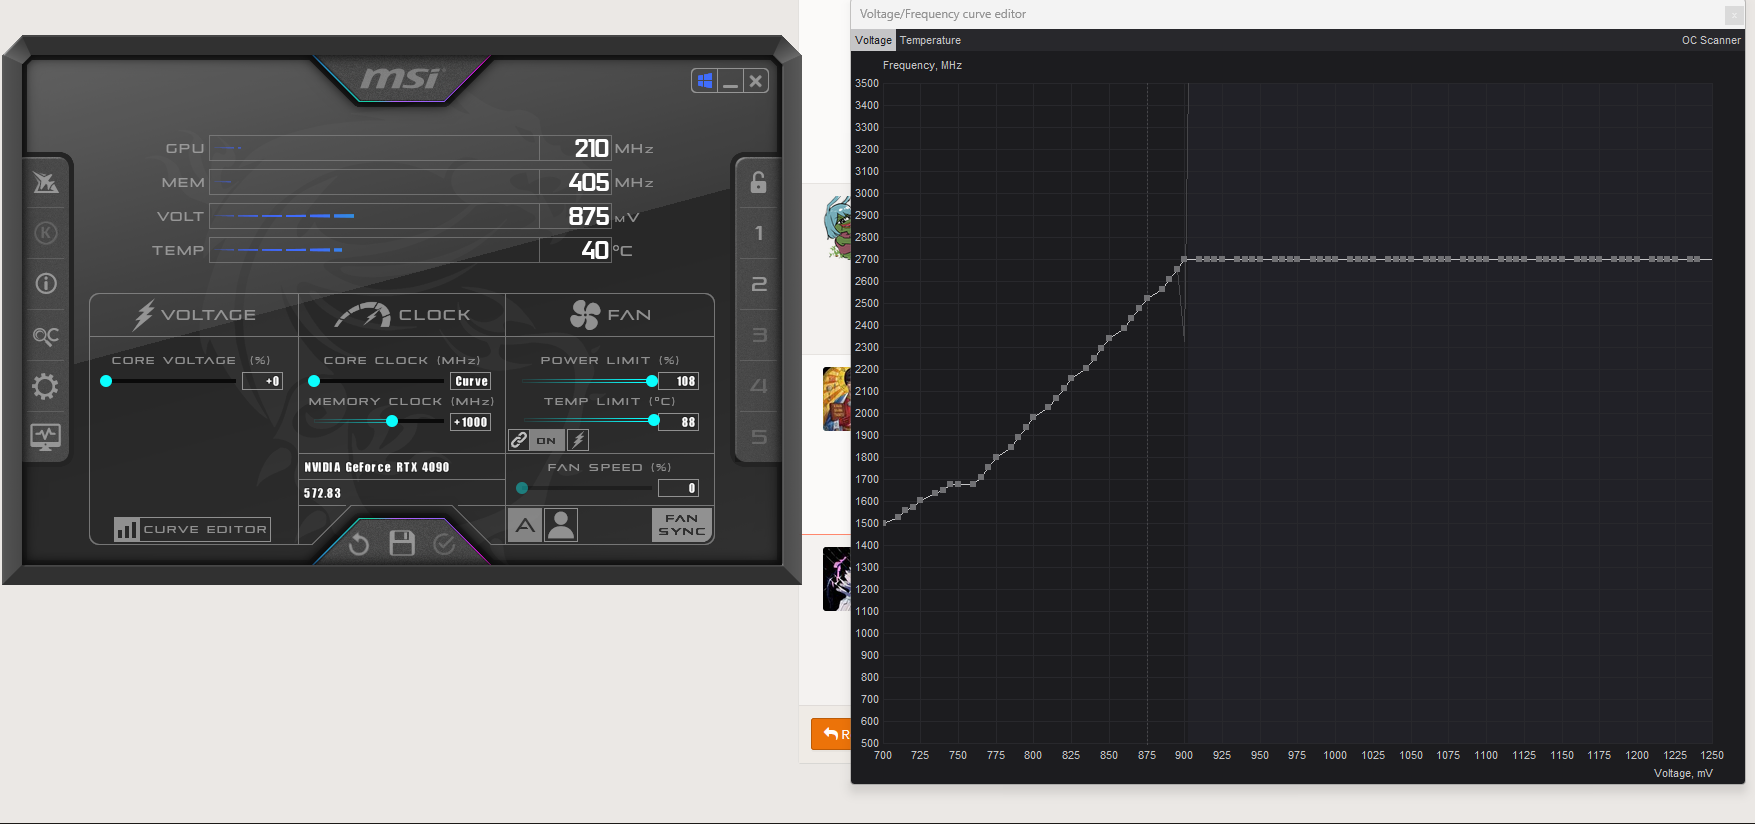
Task: Open the CURVE EDITOR button
Action: pos(192,529)
